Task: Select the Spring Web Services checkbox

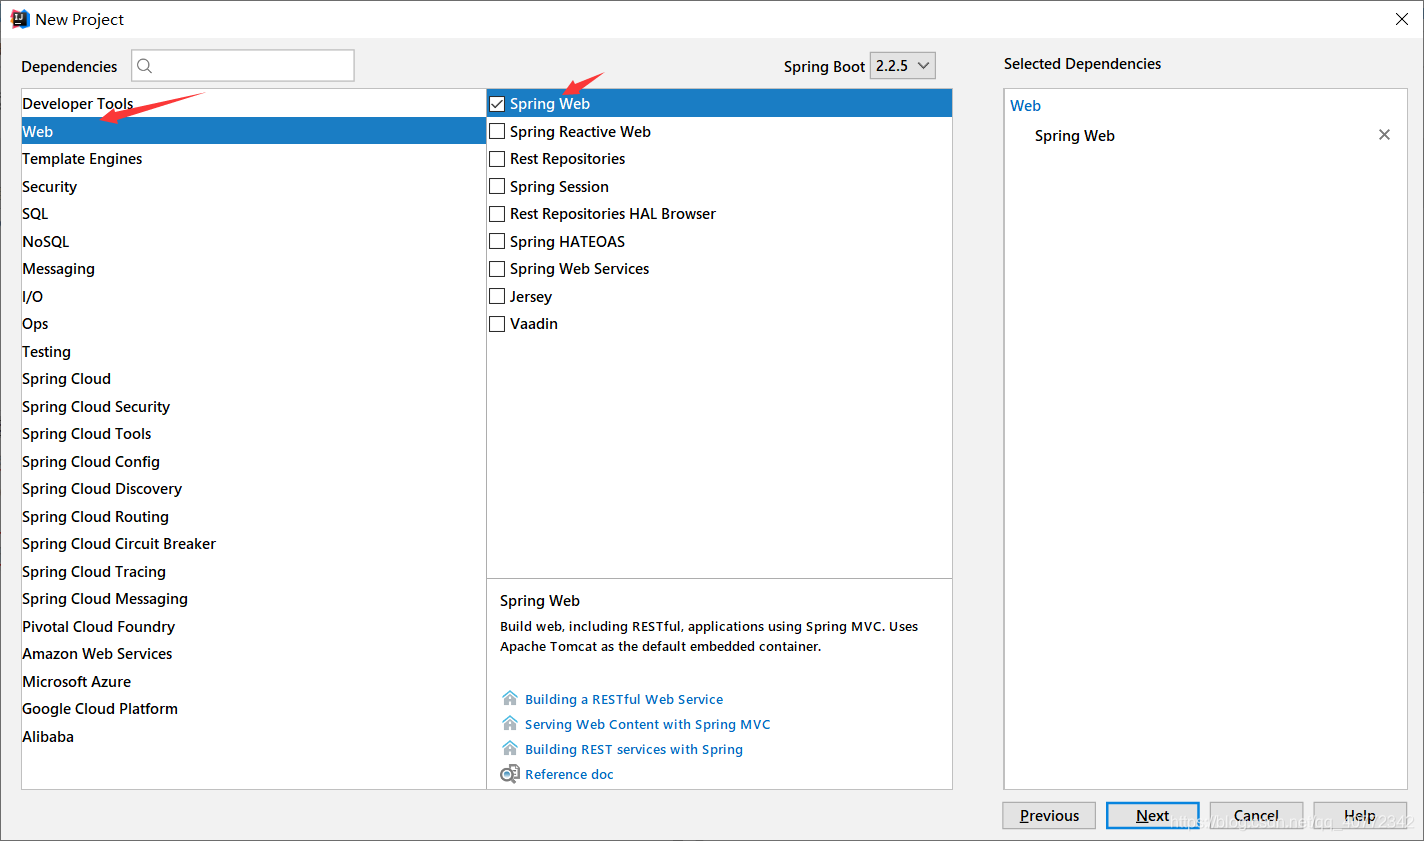Action: coord(497,268)
